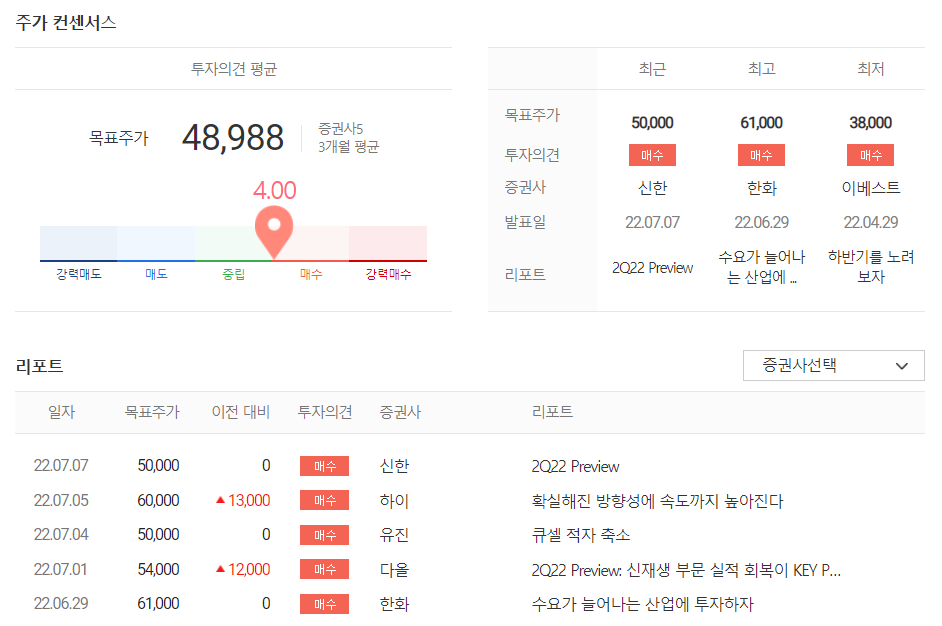Click the date 22.07.04 in report list
Screen dimensions: 942x626
(x=61, y=535)
